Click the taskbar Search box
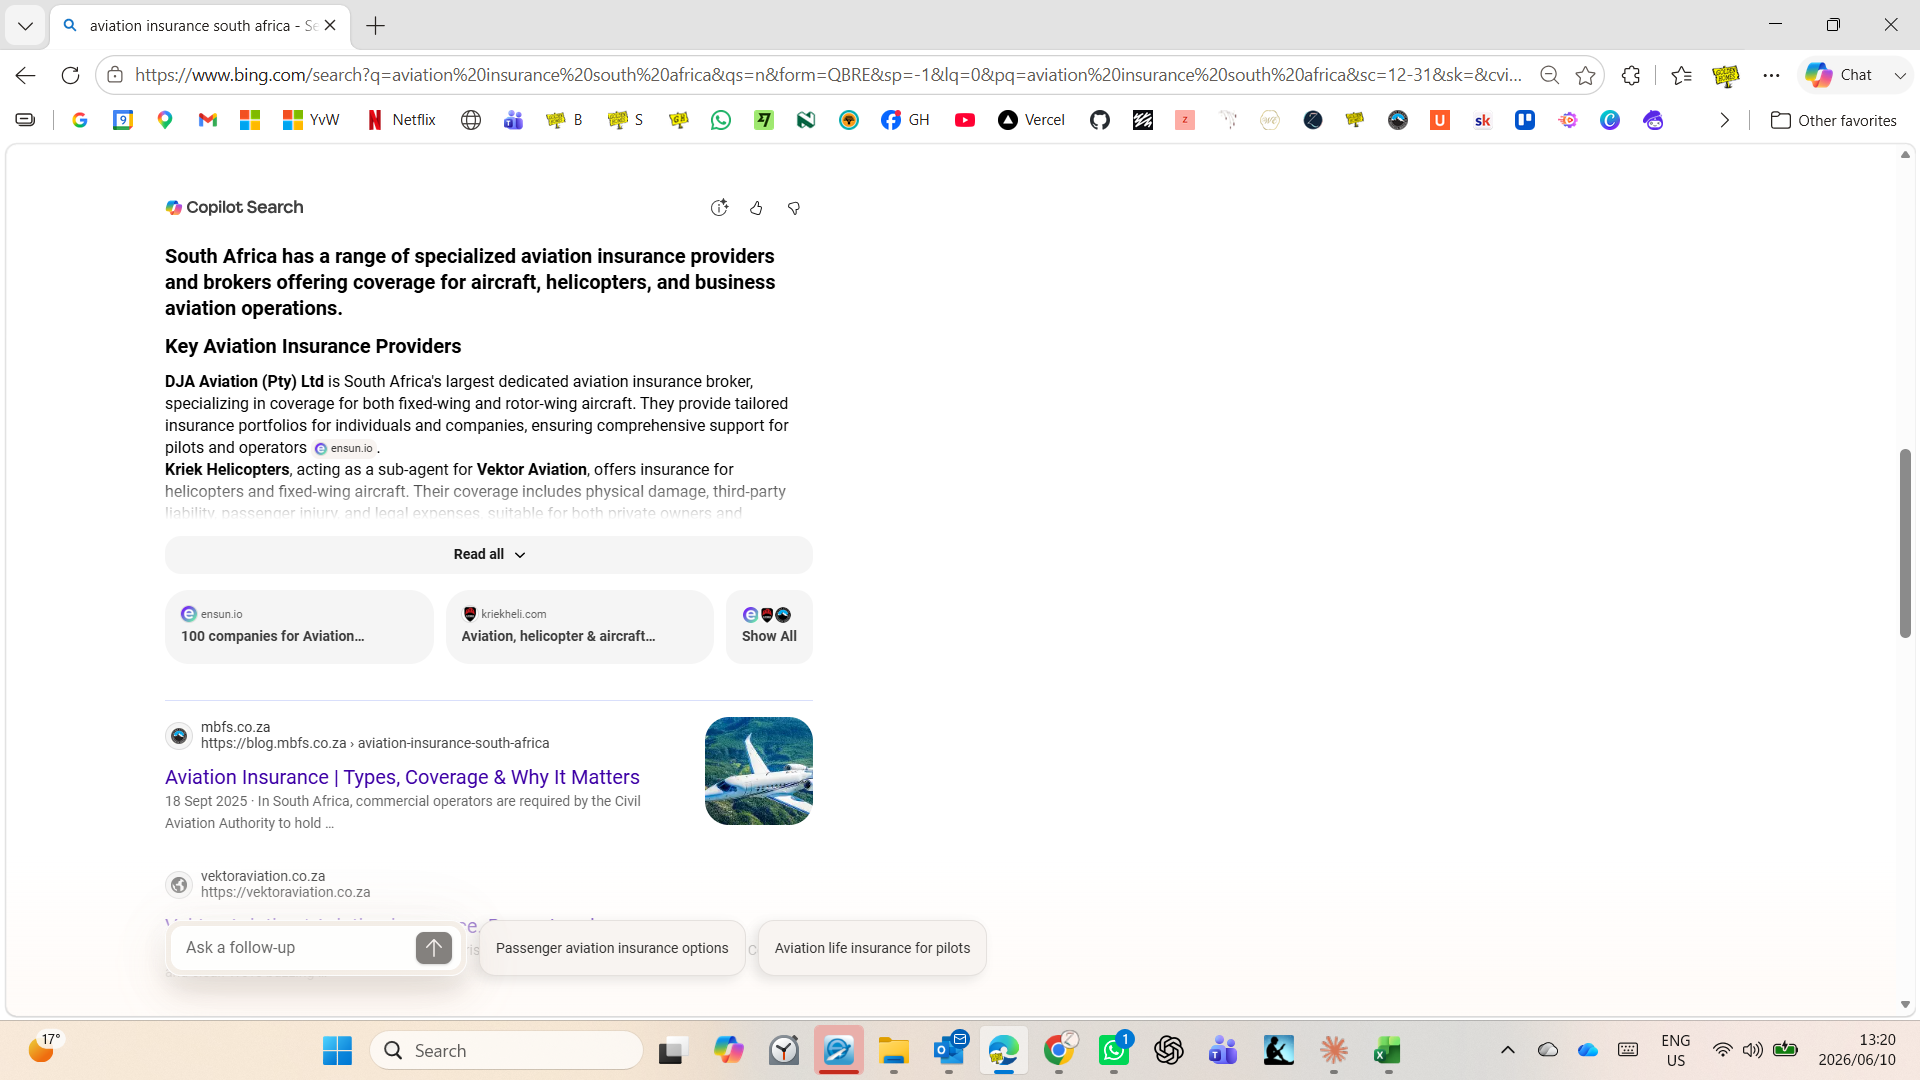 [507, 1050]
